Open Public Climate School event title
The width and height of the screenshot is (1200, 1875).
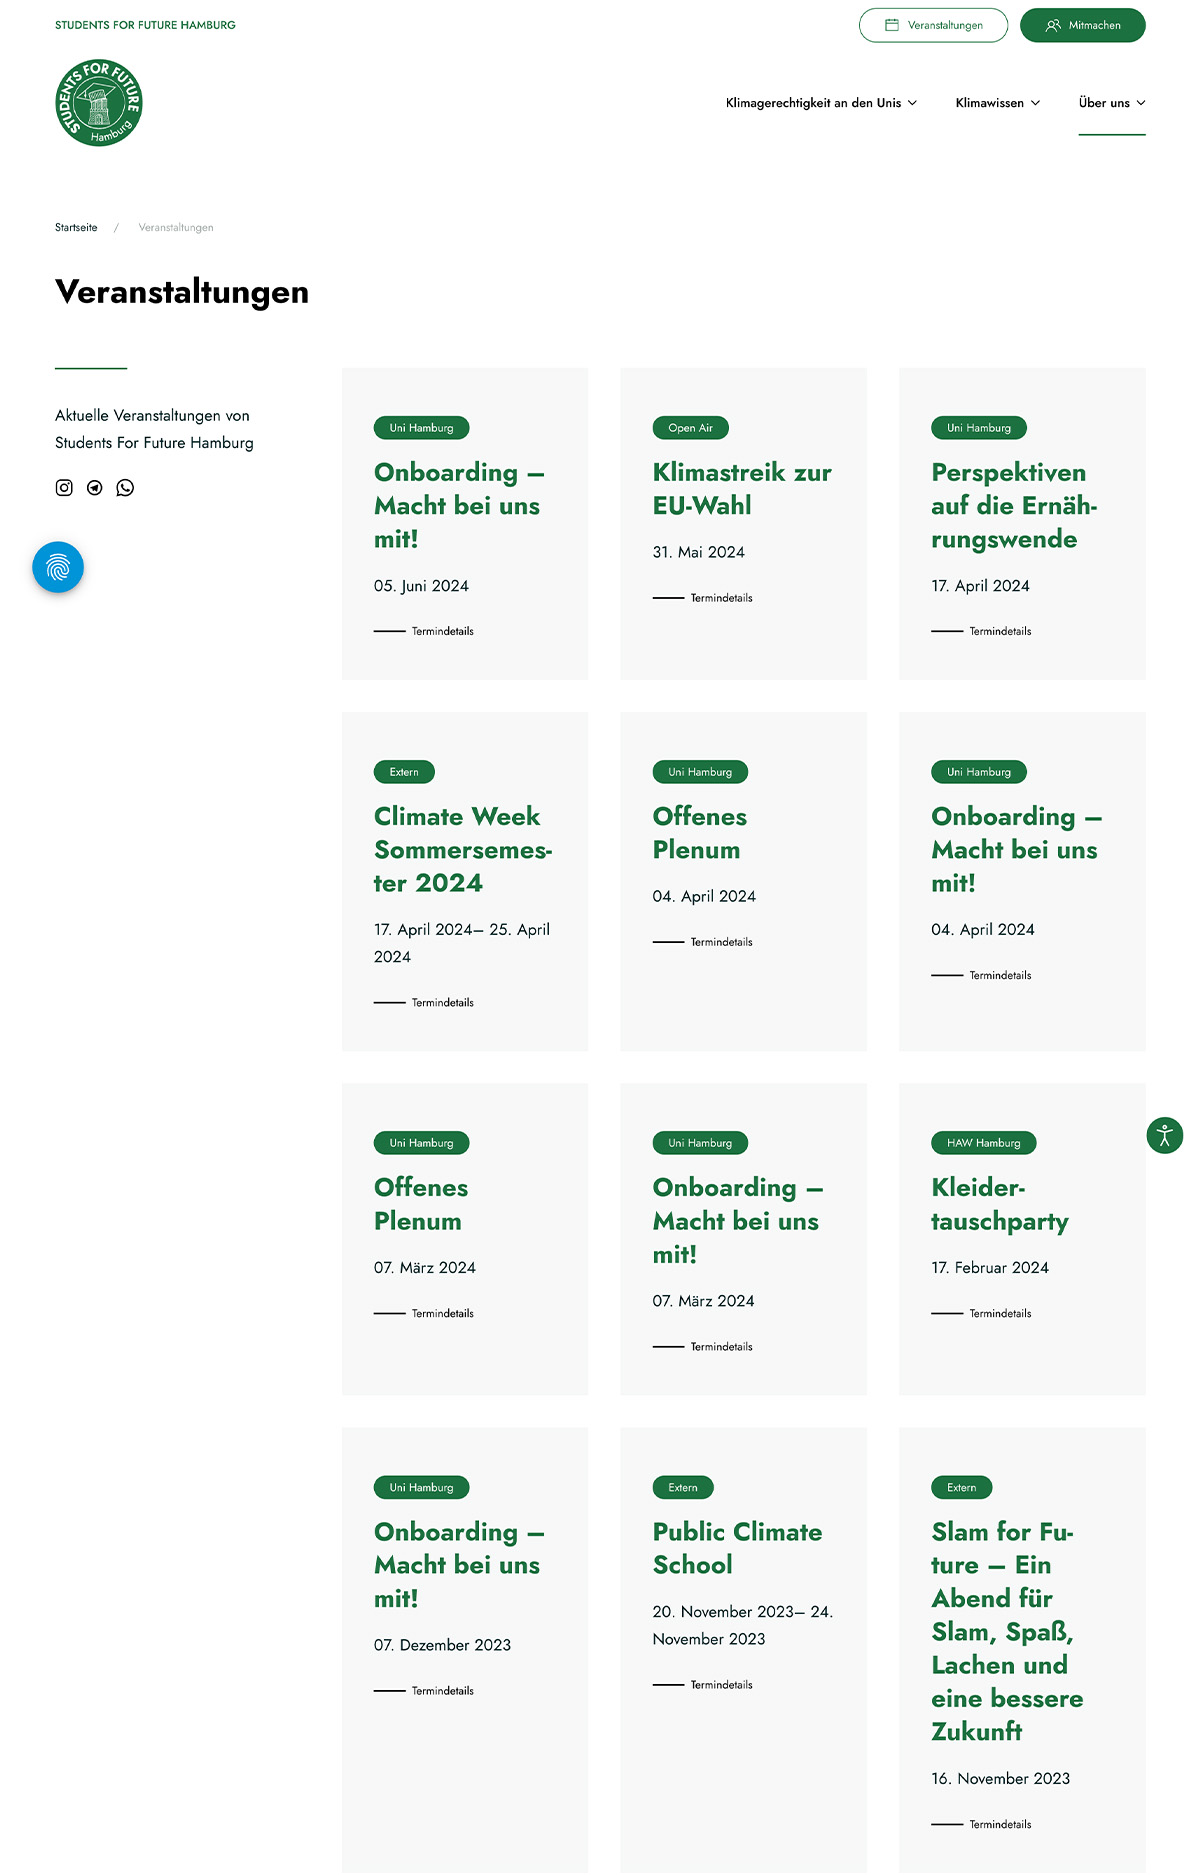[x=737, y=1548]
